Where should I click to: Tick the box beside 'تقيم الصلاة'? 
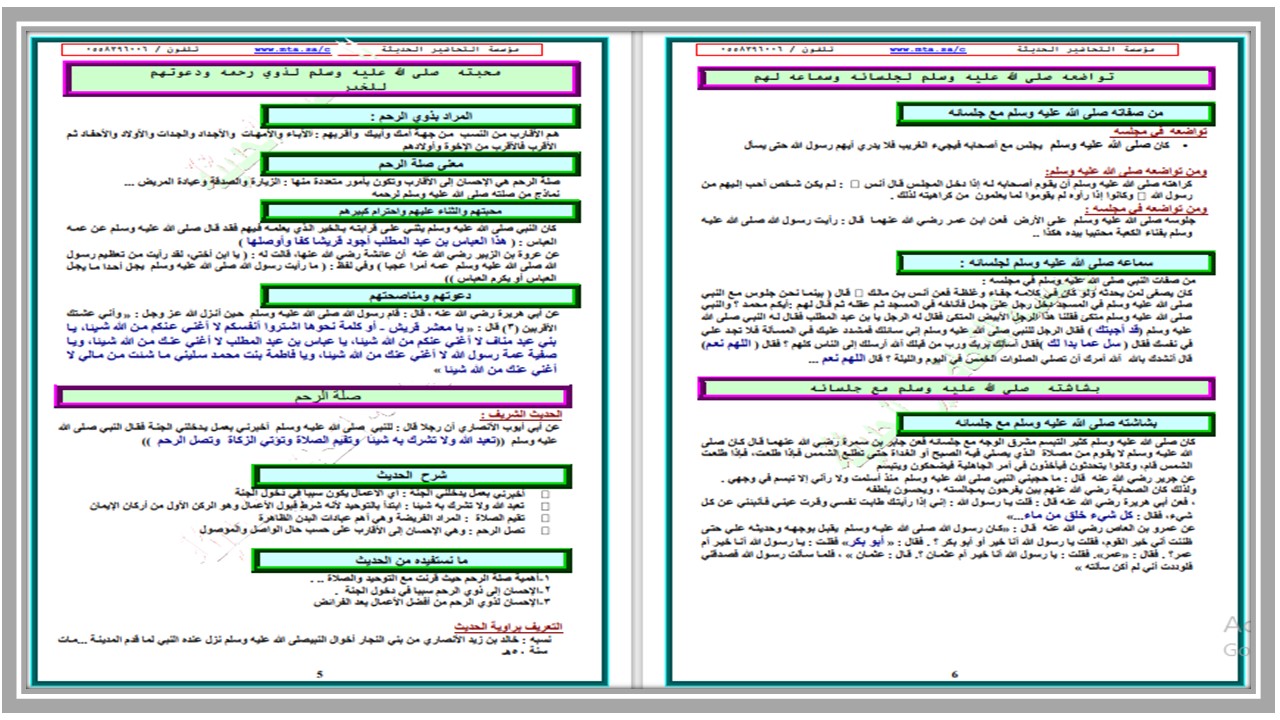point(546,519)
